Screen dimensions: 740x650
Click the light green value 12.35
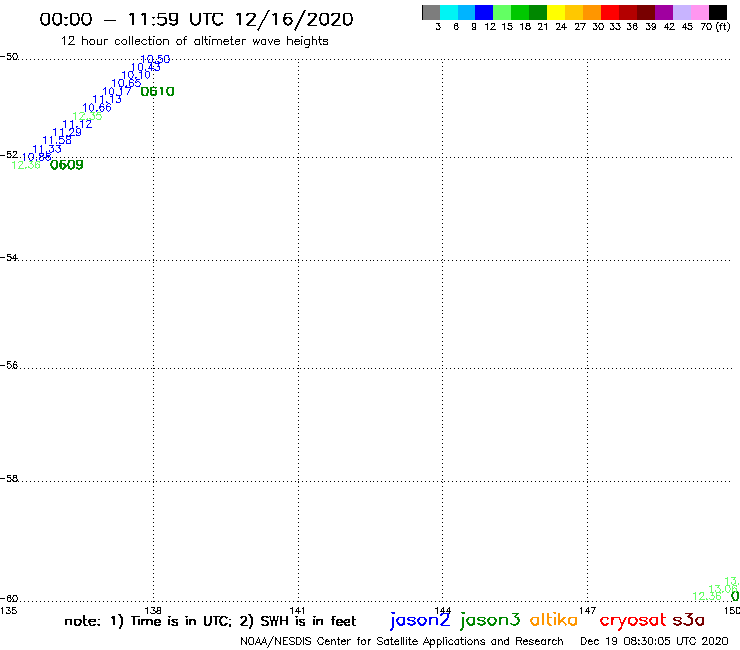tap(87, 116)
